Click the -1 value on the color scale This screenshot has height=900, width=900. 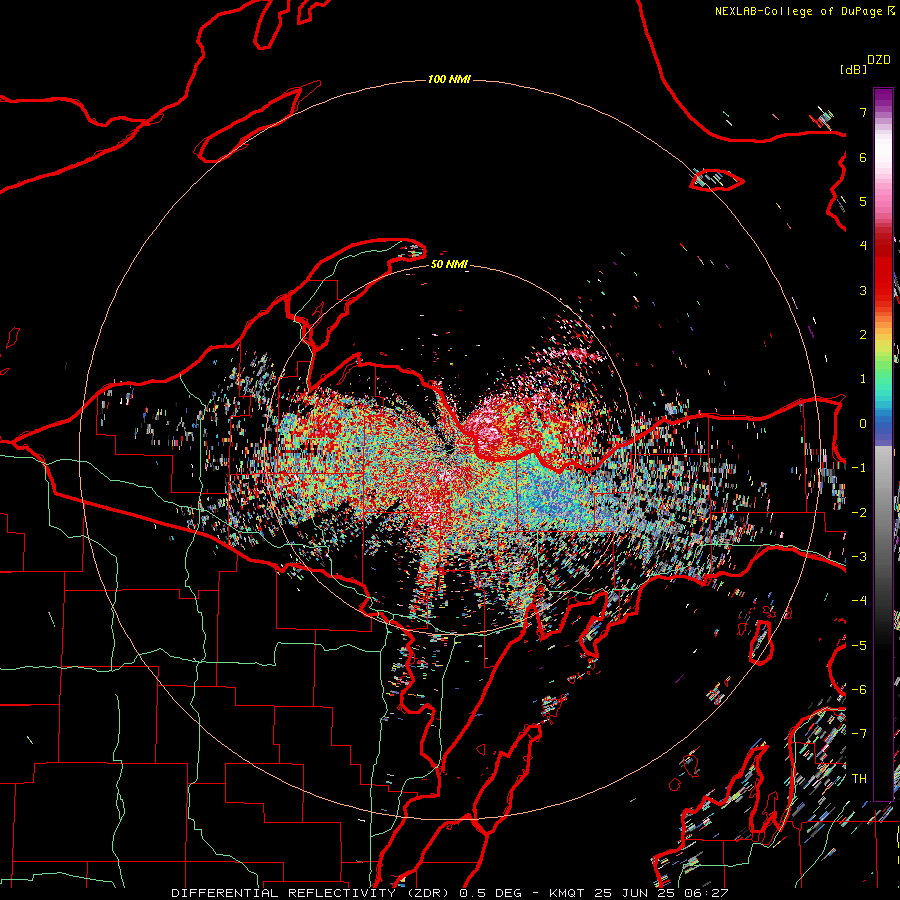pyautogui.click(x=859, y=468)
